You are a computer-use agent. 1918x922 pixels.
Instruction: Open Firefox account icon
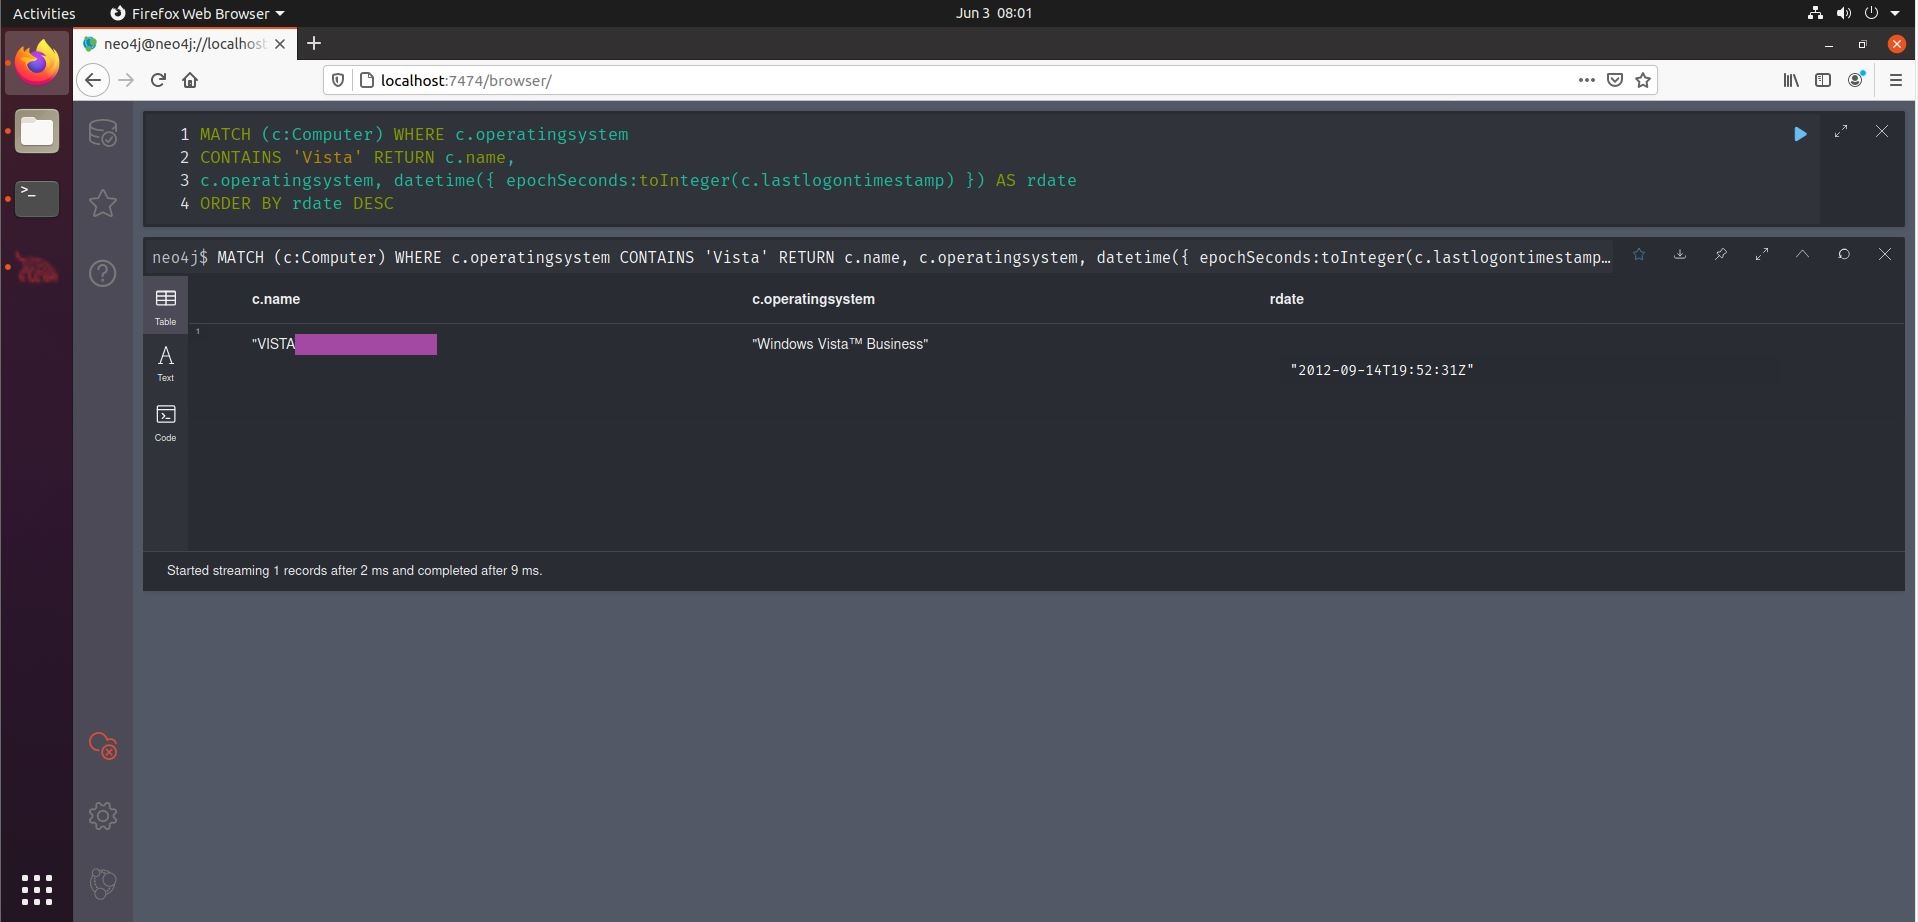click(1856, 80)
